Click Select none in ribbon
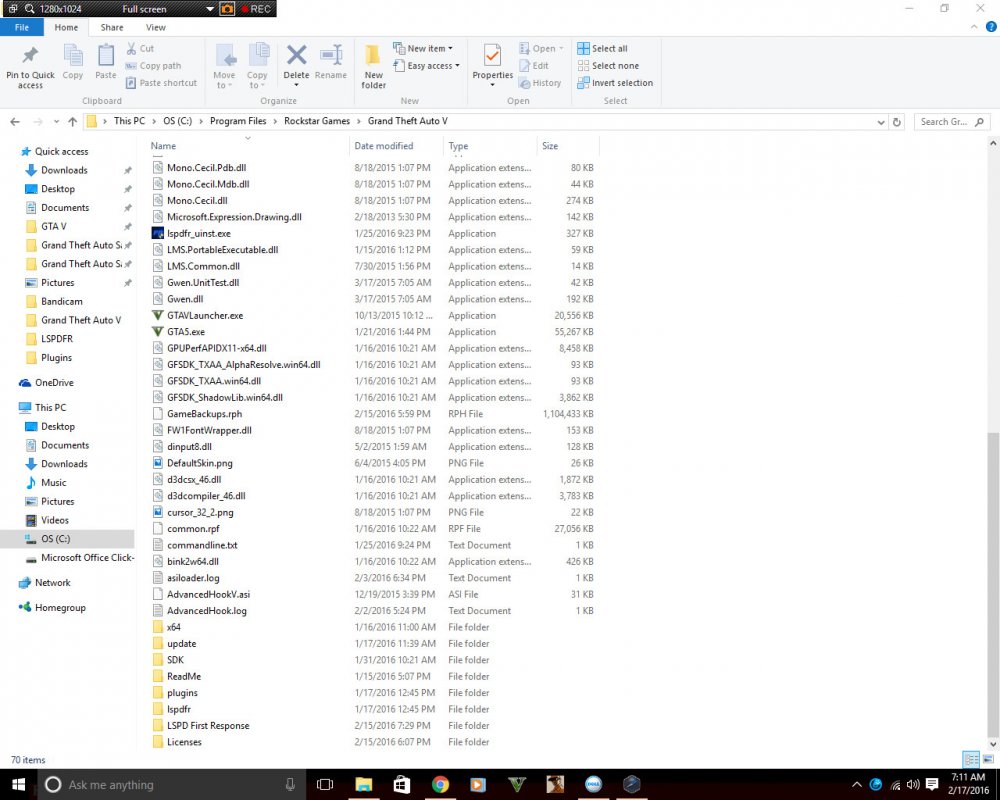This screenshot has width=1000, height=800. (608, 66)
